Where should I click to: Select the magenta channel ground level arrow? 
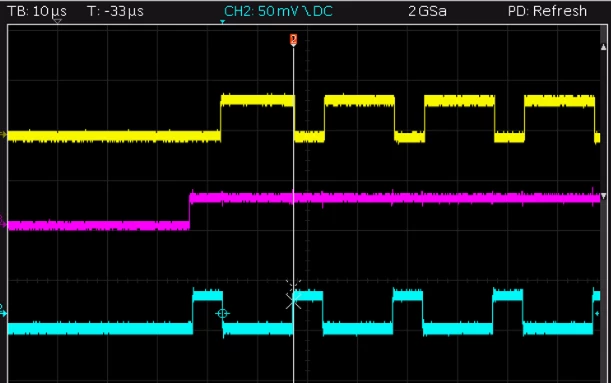tap(3, 223)
